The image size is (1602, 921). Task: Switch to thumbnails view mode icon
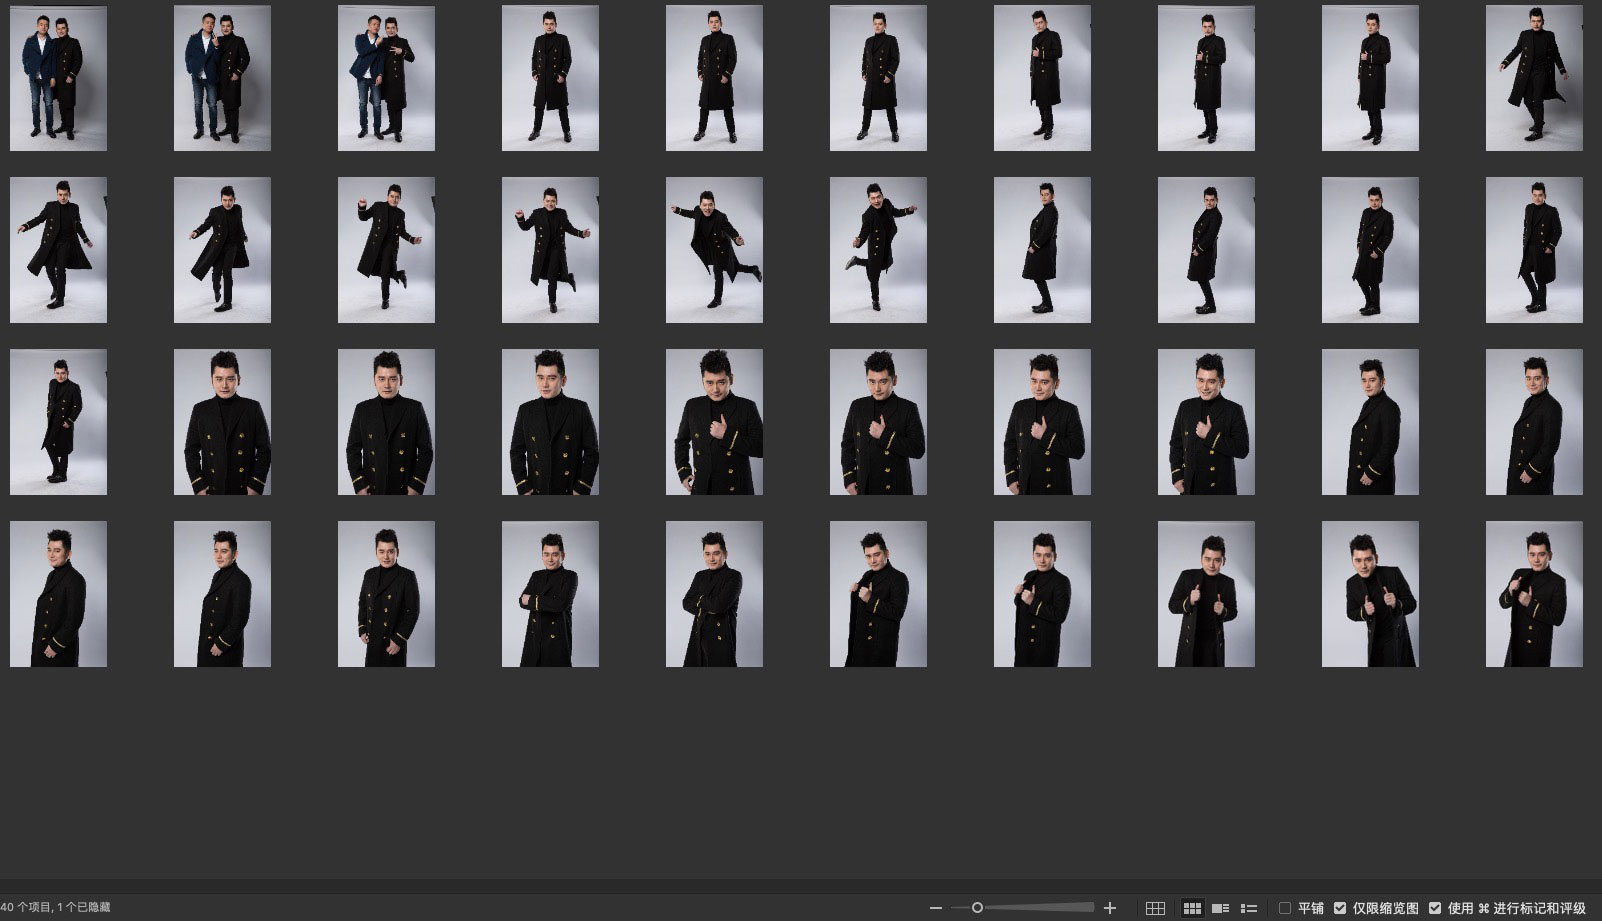(1192, 908)
